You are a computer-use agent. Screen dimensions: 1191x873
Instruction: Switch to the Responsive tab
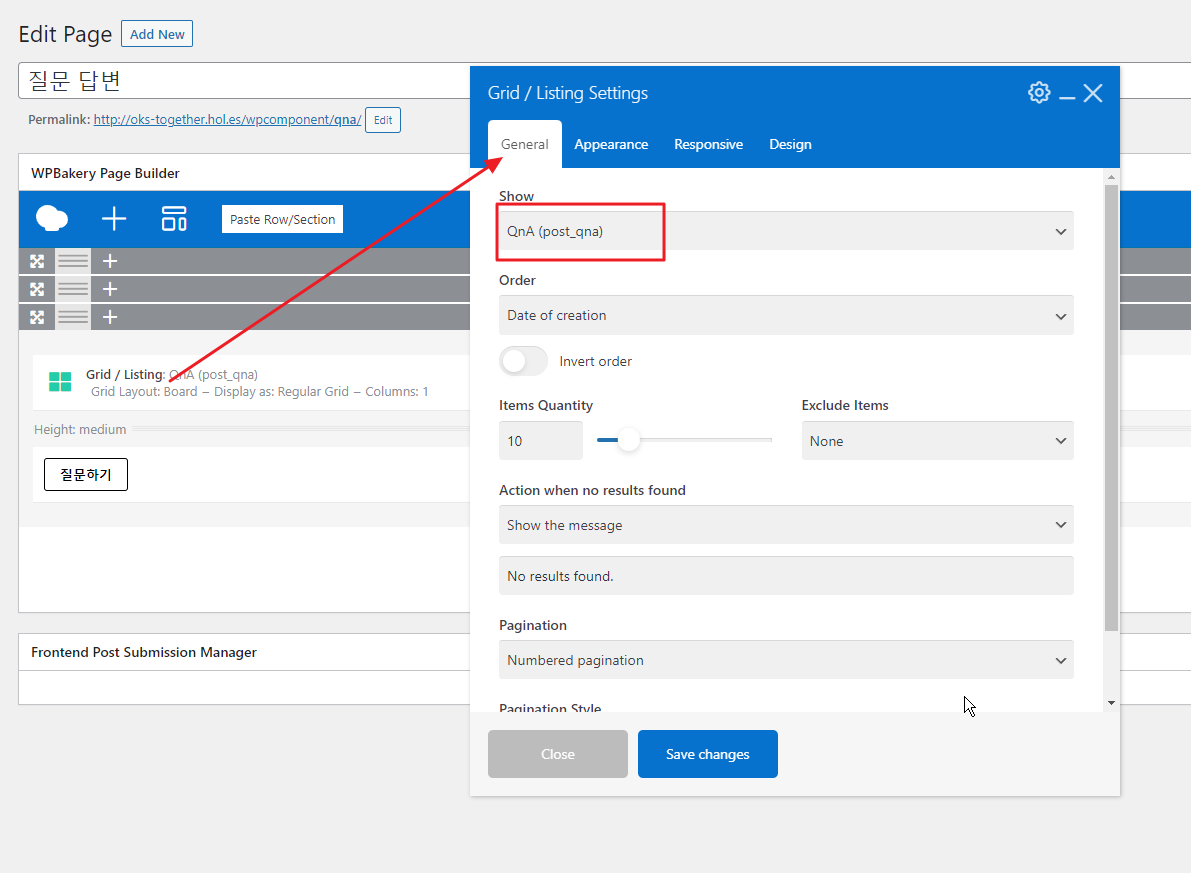(x=708, y=144)
